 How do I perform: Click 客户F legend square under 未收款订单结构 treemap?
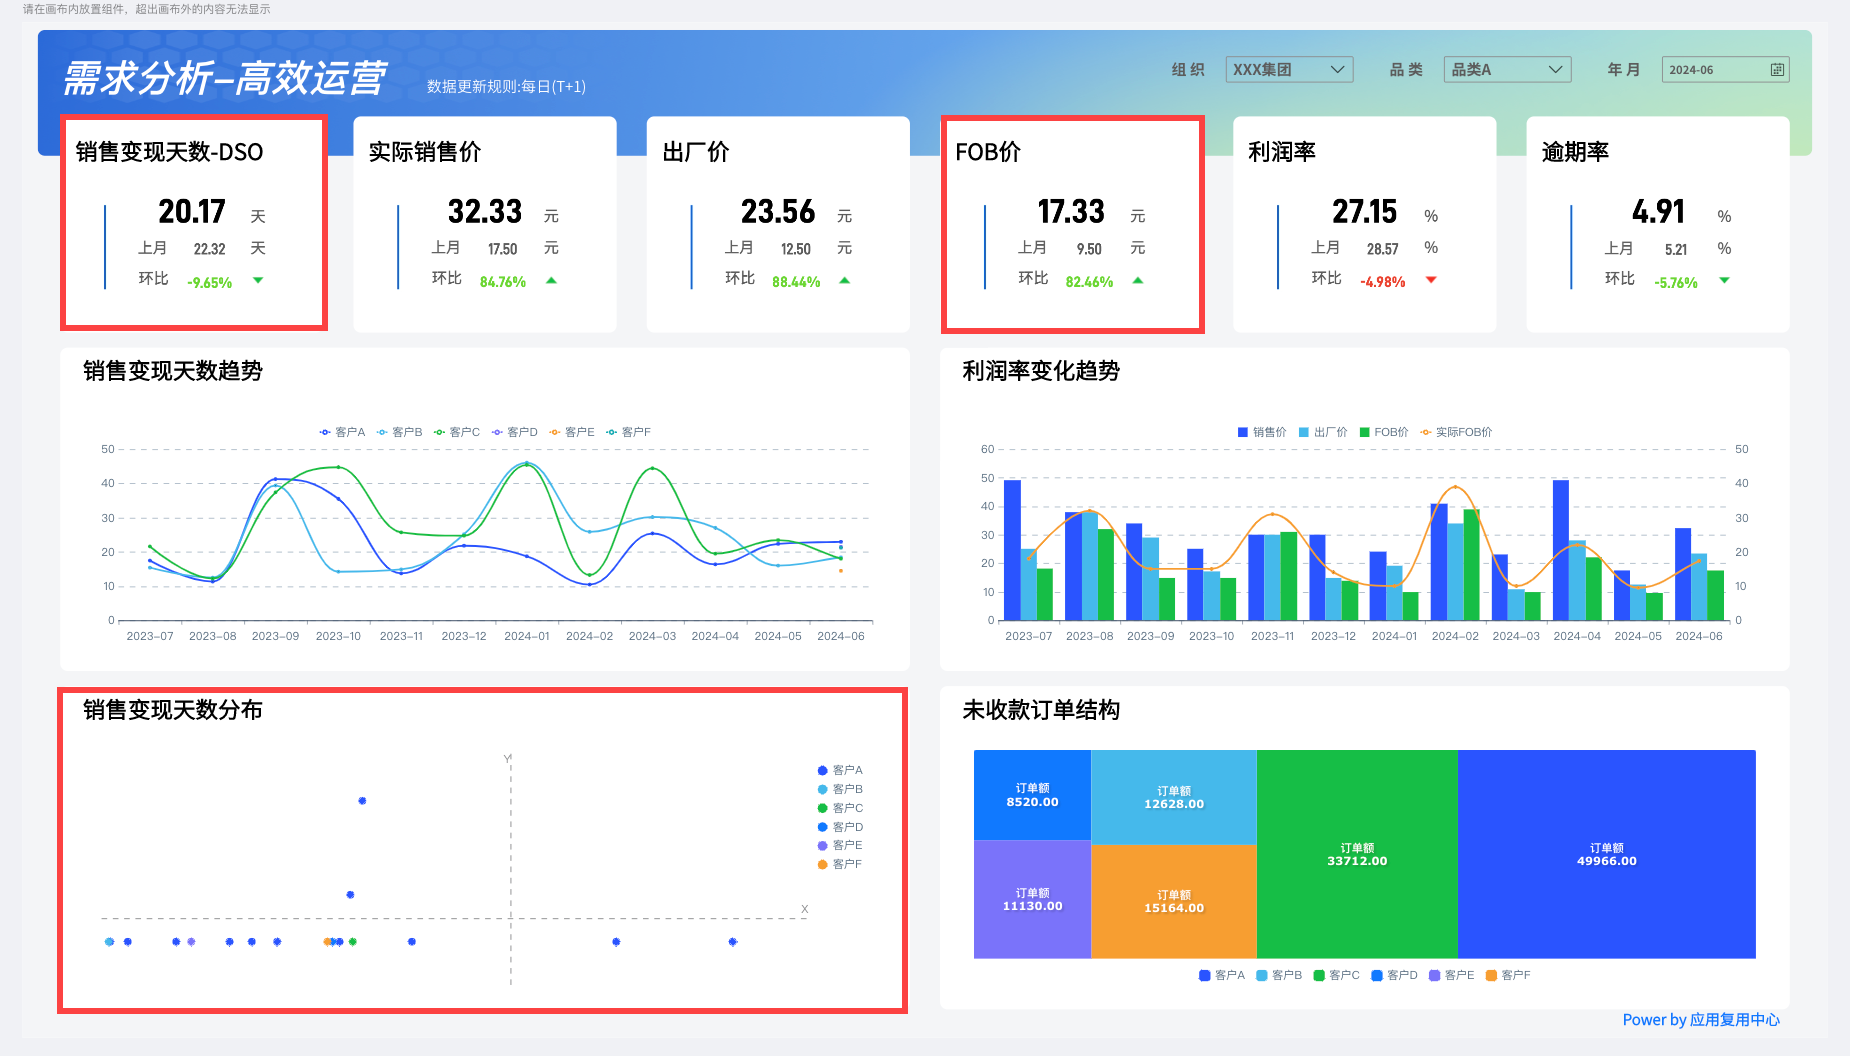(x=1492, y=975)
